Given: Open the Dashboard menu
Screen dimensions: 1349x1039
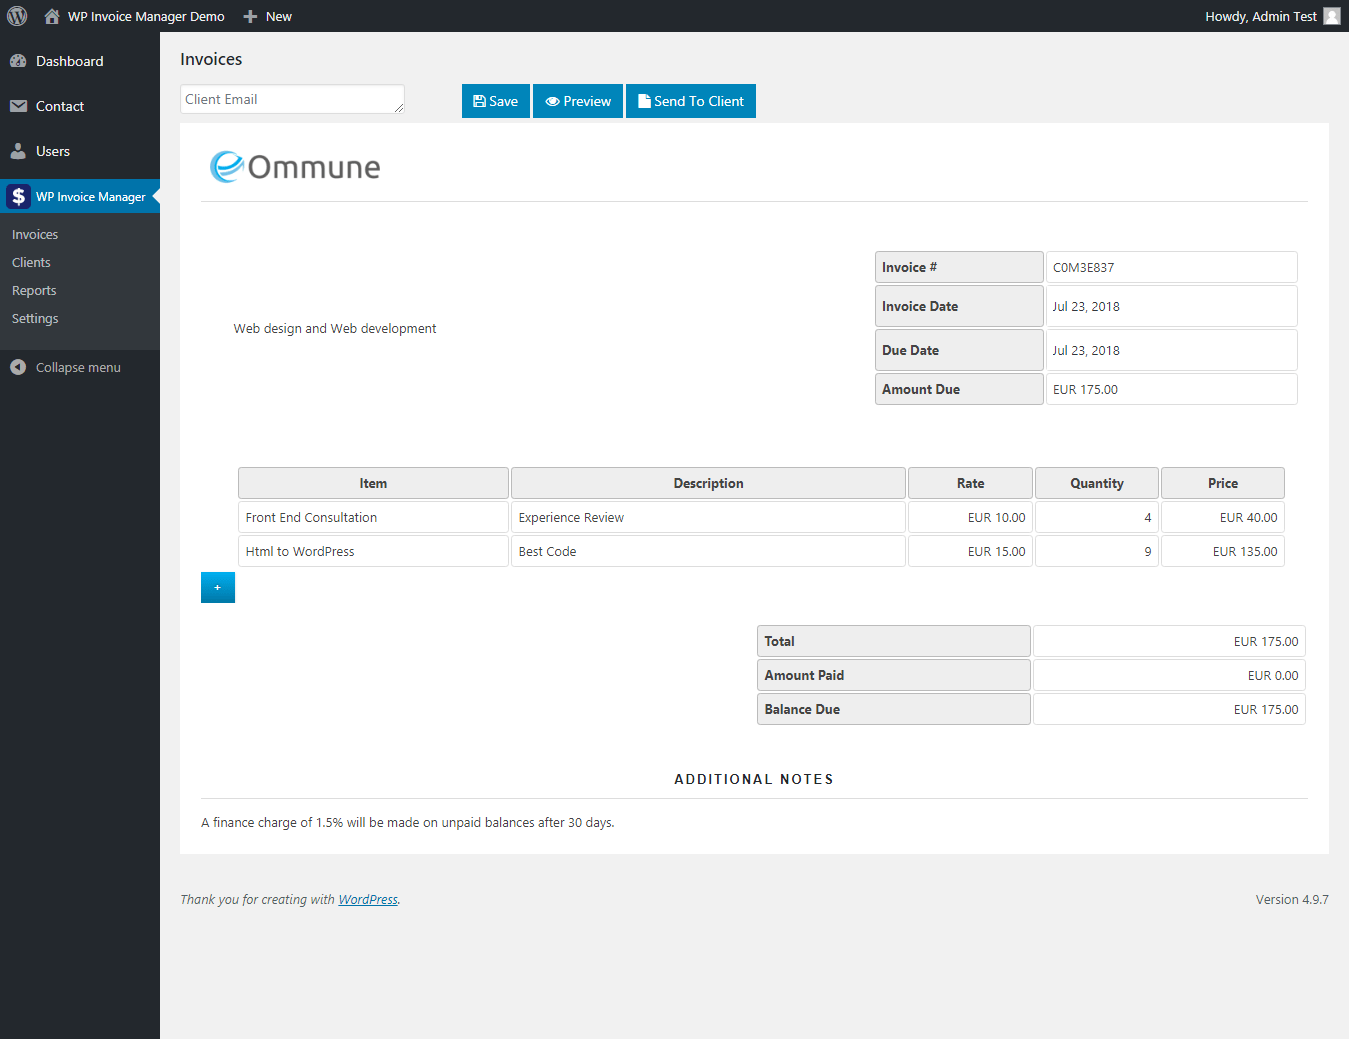Looking at the screenshot, I should click(80, 61).
